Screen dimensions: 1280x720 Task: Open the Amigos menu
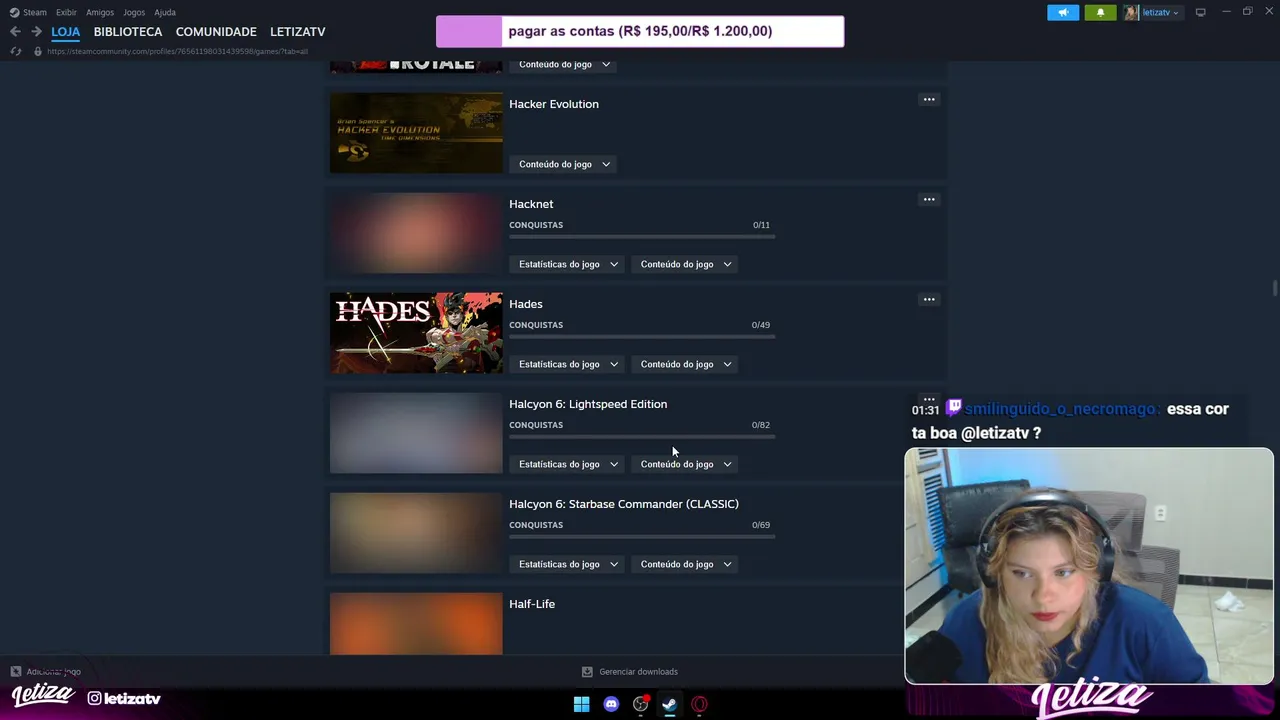(x=100, y=12)
